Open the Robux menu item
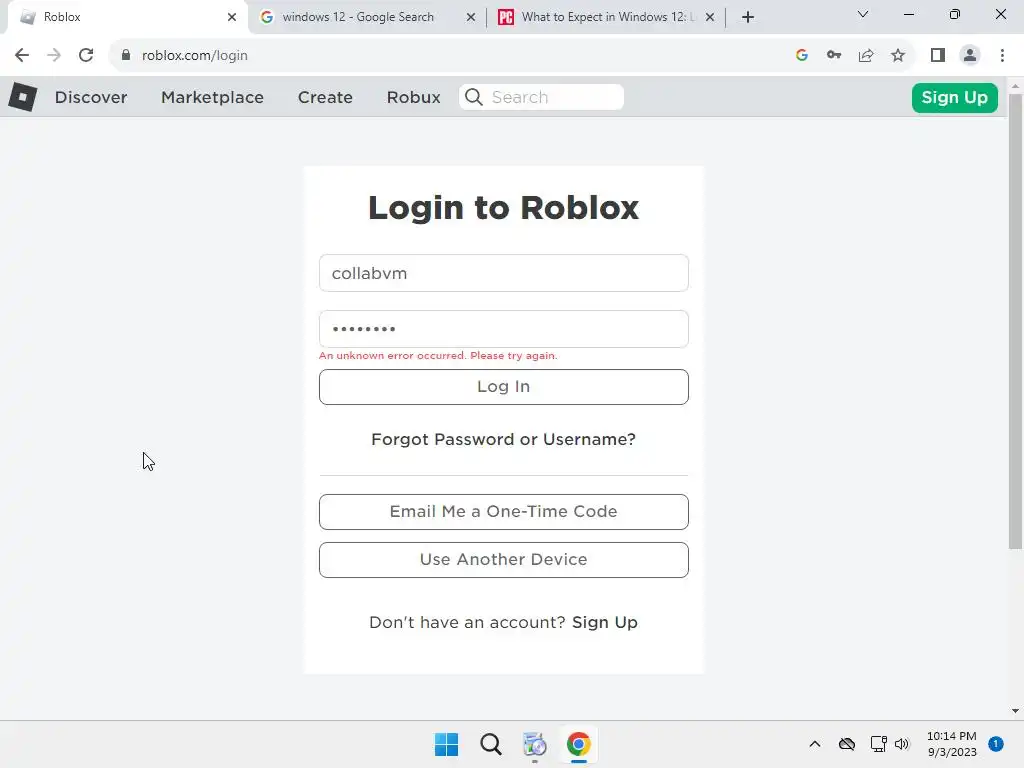This screenshot has height=768, width=1024. [x=413, y=97]
